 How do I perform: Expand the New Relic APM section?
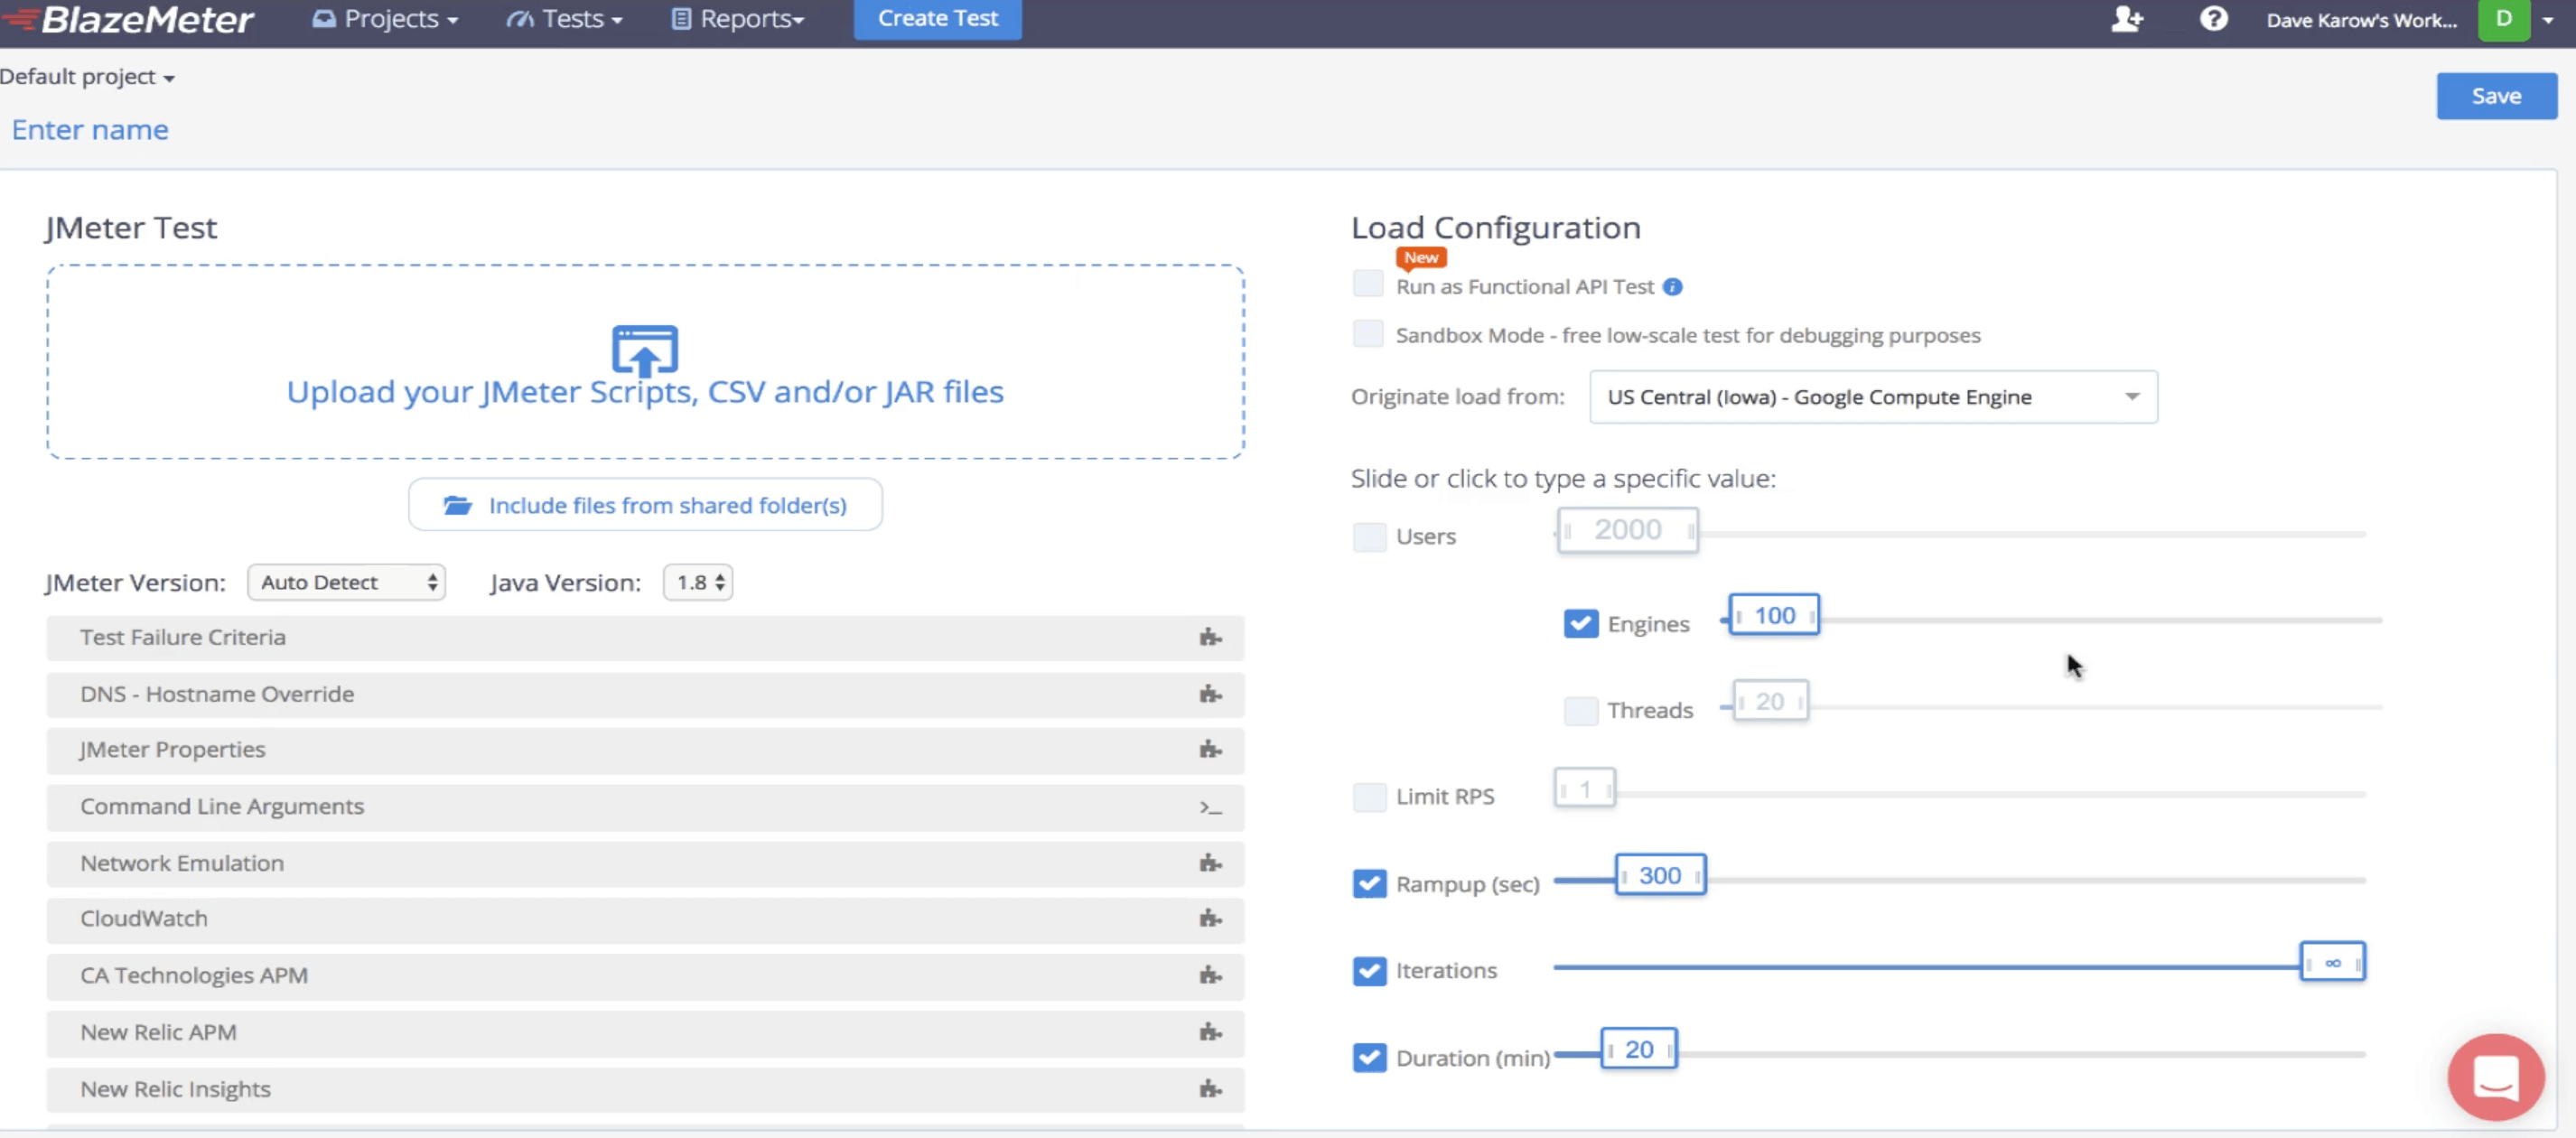click(645, 1033)
